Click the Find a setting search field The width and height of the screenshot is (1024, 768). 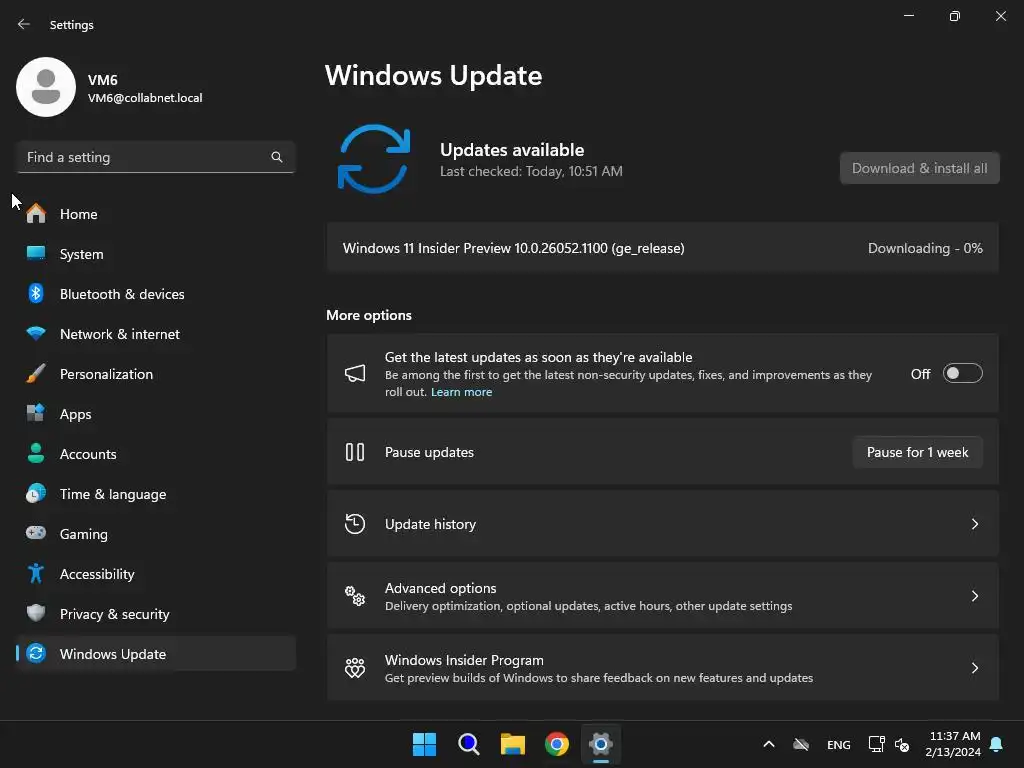[156, 157]
